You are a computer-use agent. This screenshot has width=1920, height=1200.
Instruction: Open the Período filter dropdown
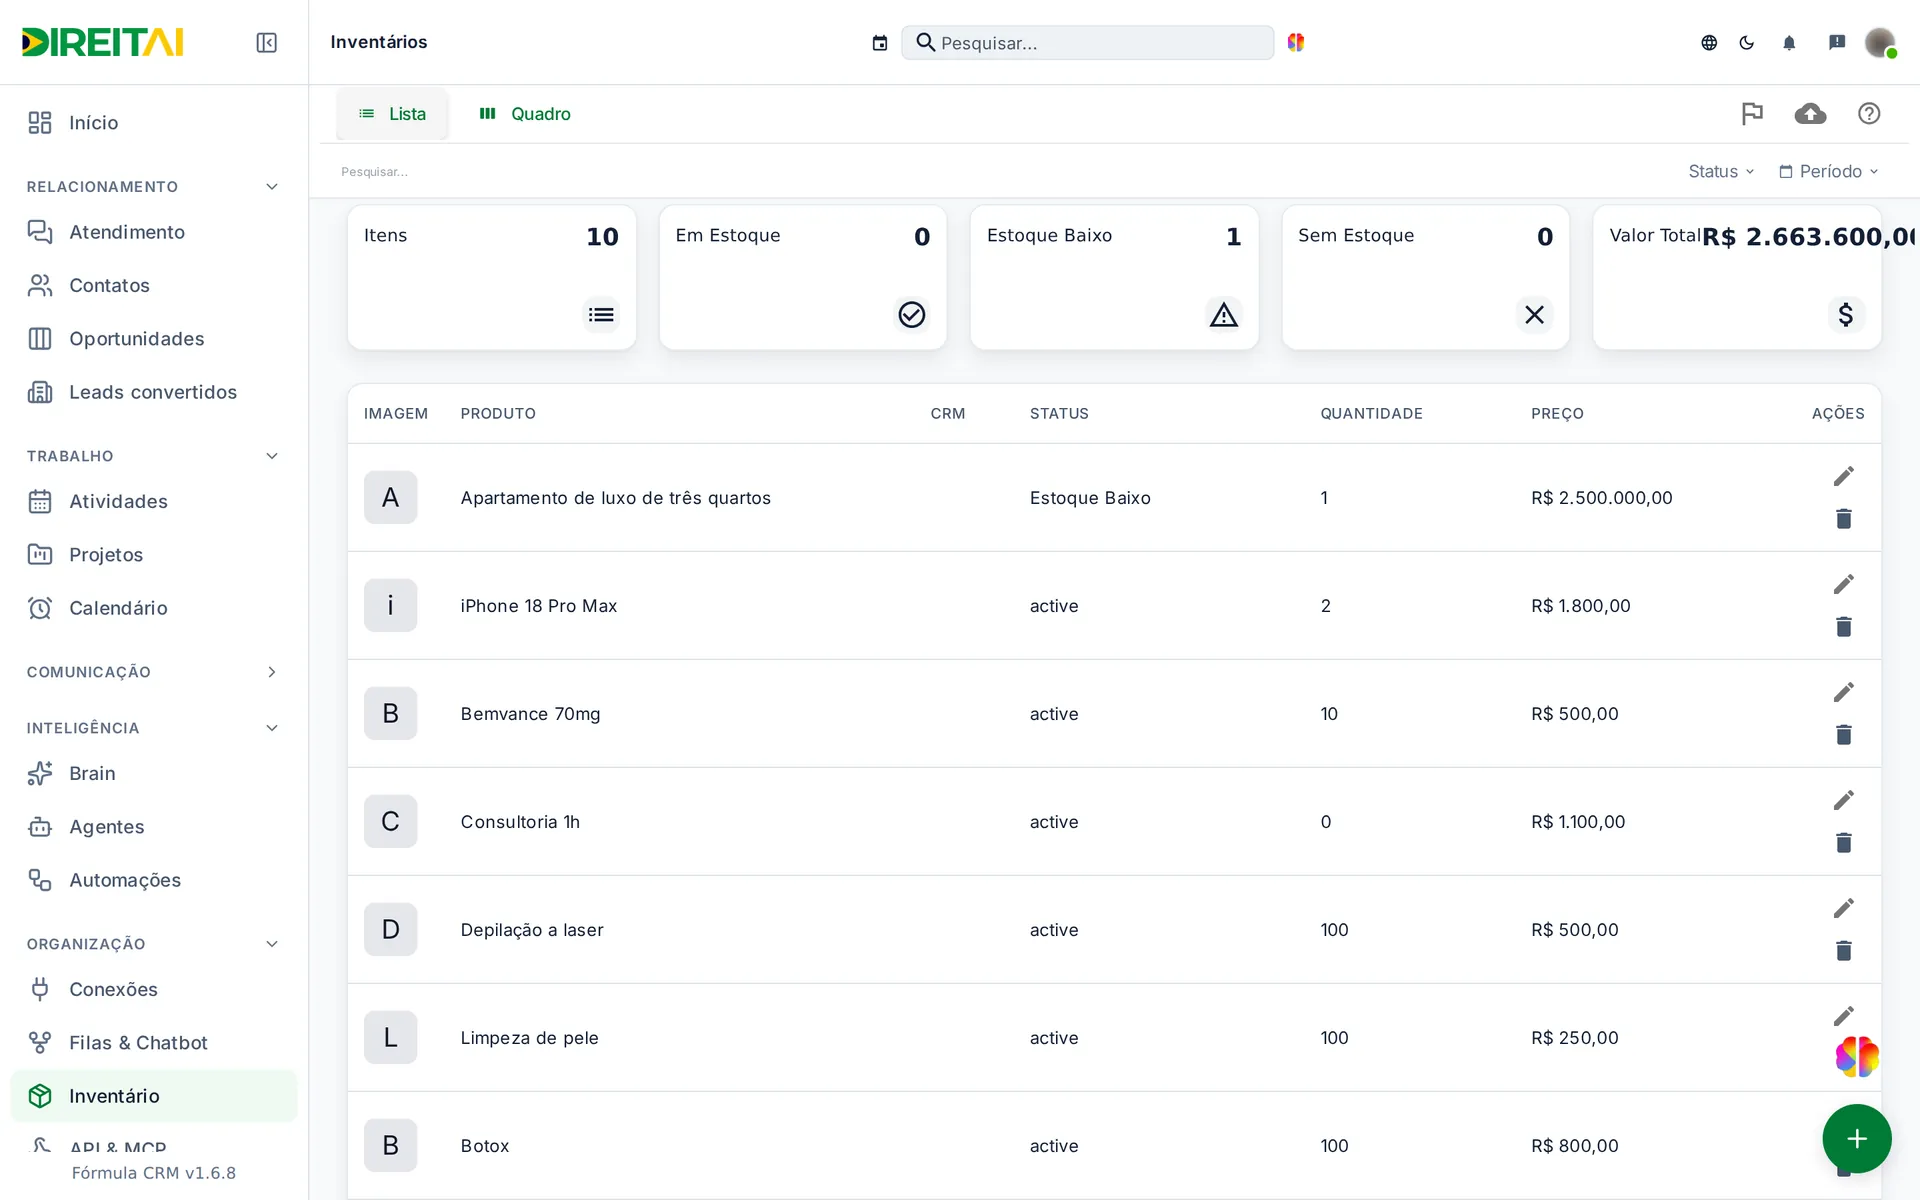click(x=1828, y=171)
